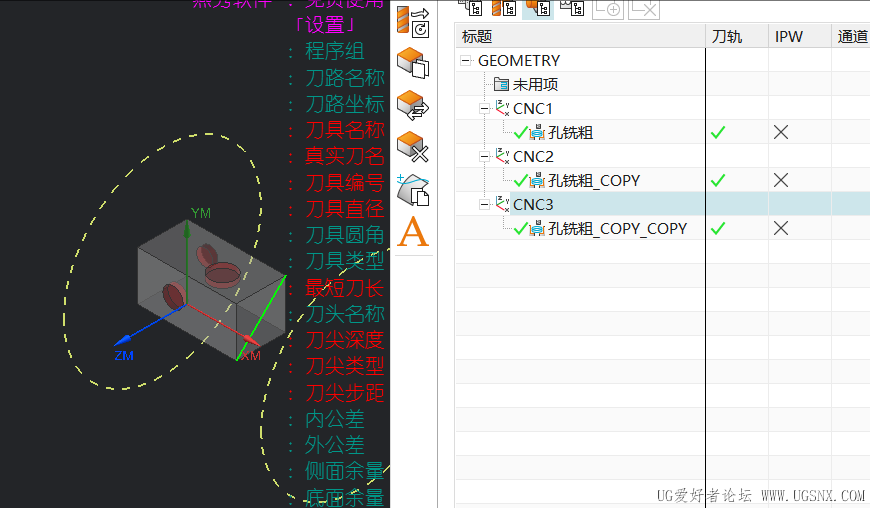Click IPW X mark in 孔铣粗 row
870x508 pixels.
[781, 132]
